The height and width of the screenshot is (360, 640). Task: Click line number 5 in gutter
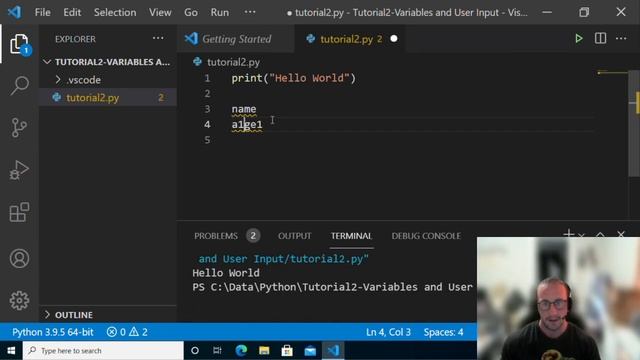click(207, 140)
